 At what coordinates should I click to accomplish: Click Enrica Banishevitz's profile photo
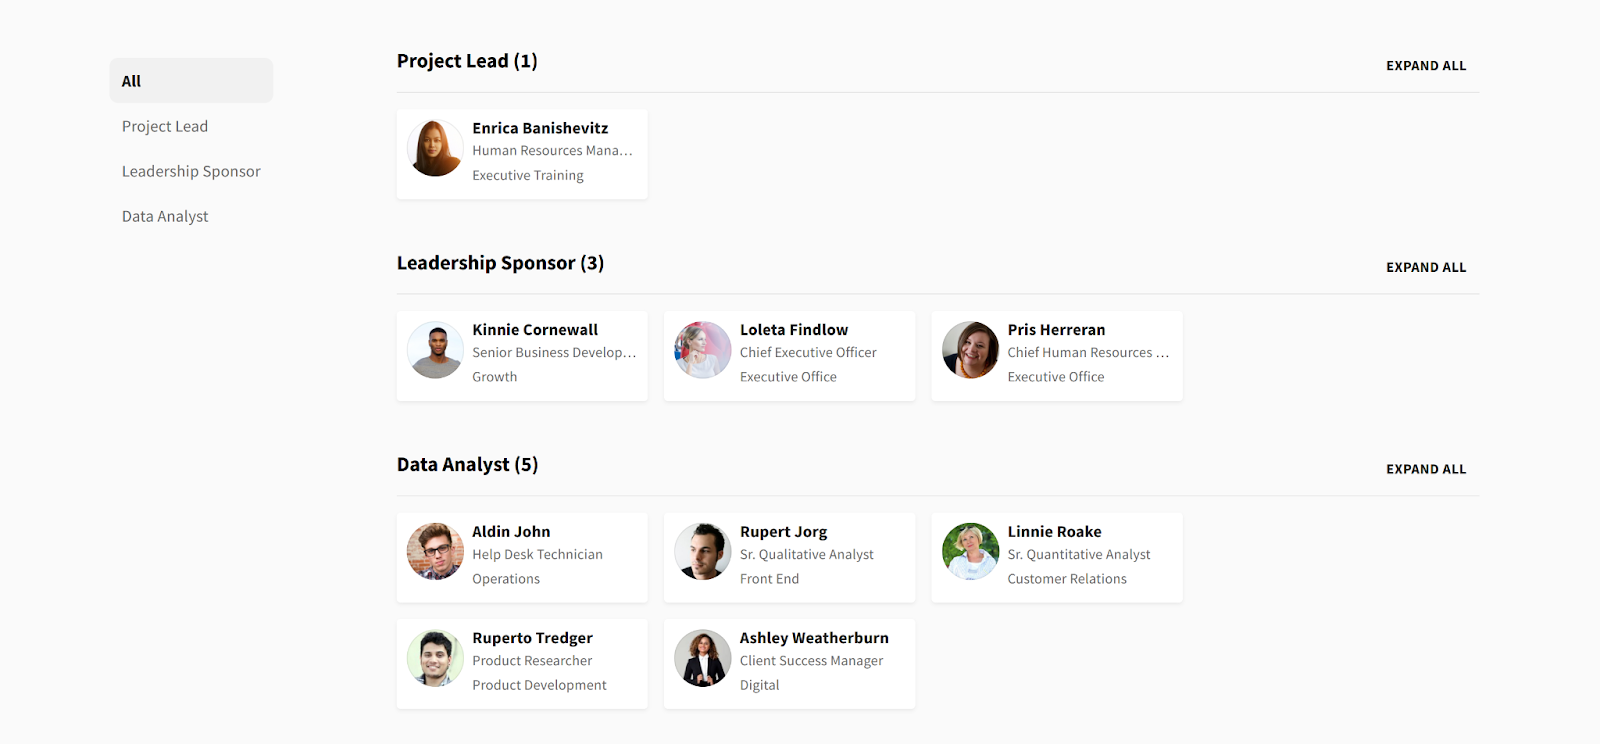pyautogui.click(x=435, y=148)
